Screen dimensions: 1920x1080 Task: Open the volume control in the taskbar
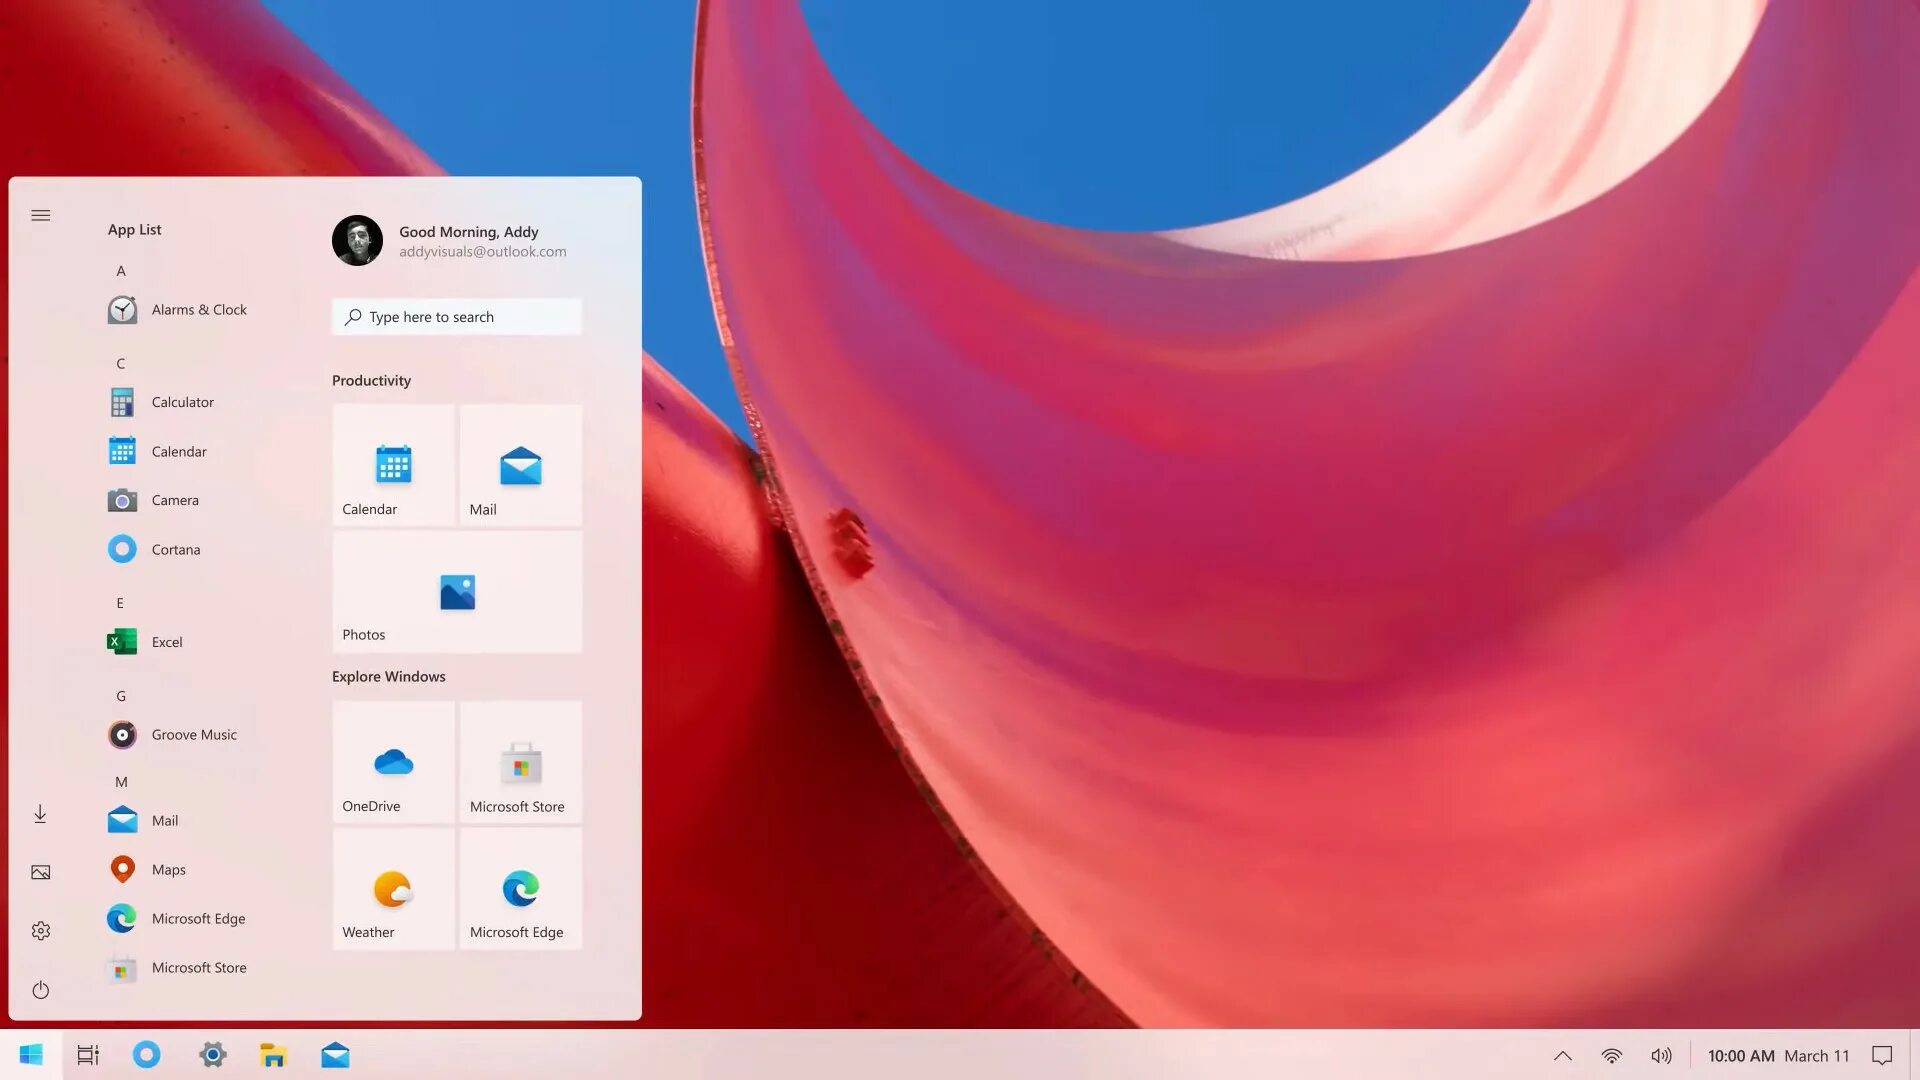(x=1661, y=1056)
